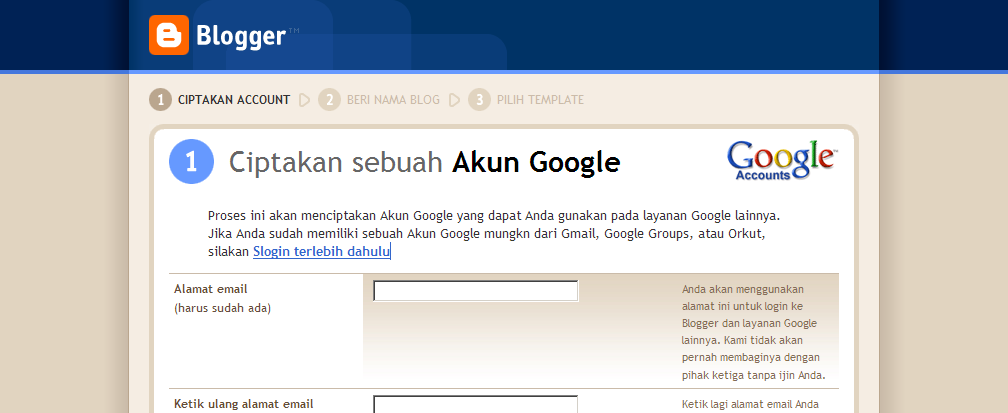
Task: Click the 'Anda akan menggunakan' help text
Action: (753, 332)
